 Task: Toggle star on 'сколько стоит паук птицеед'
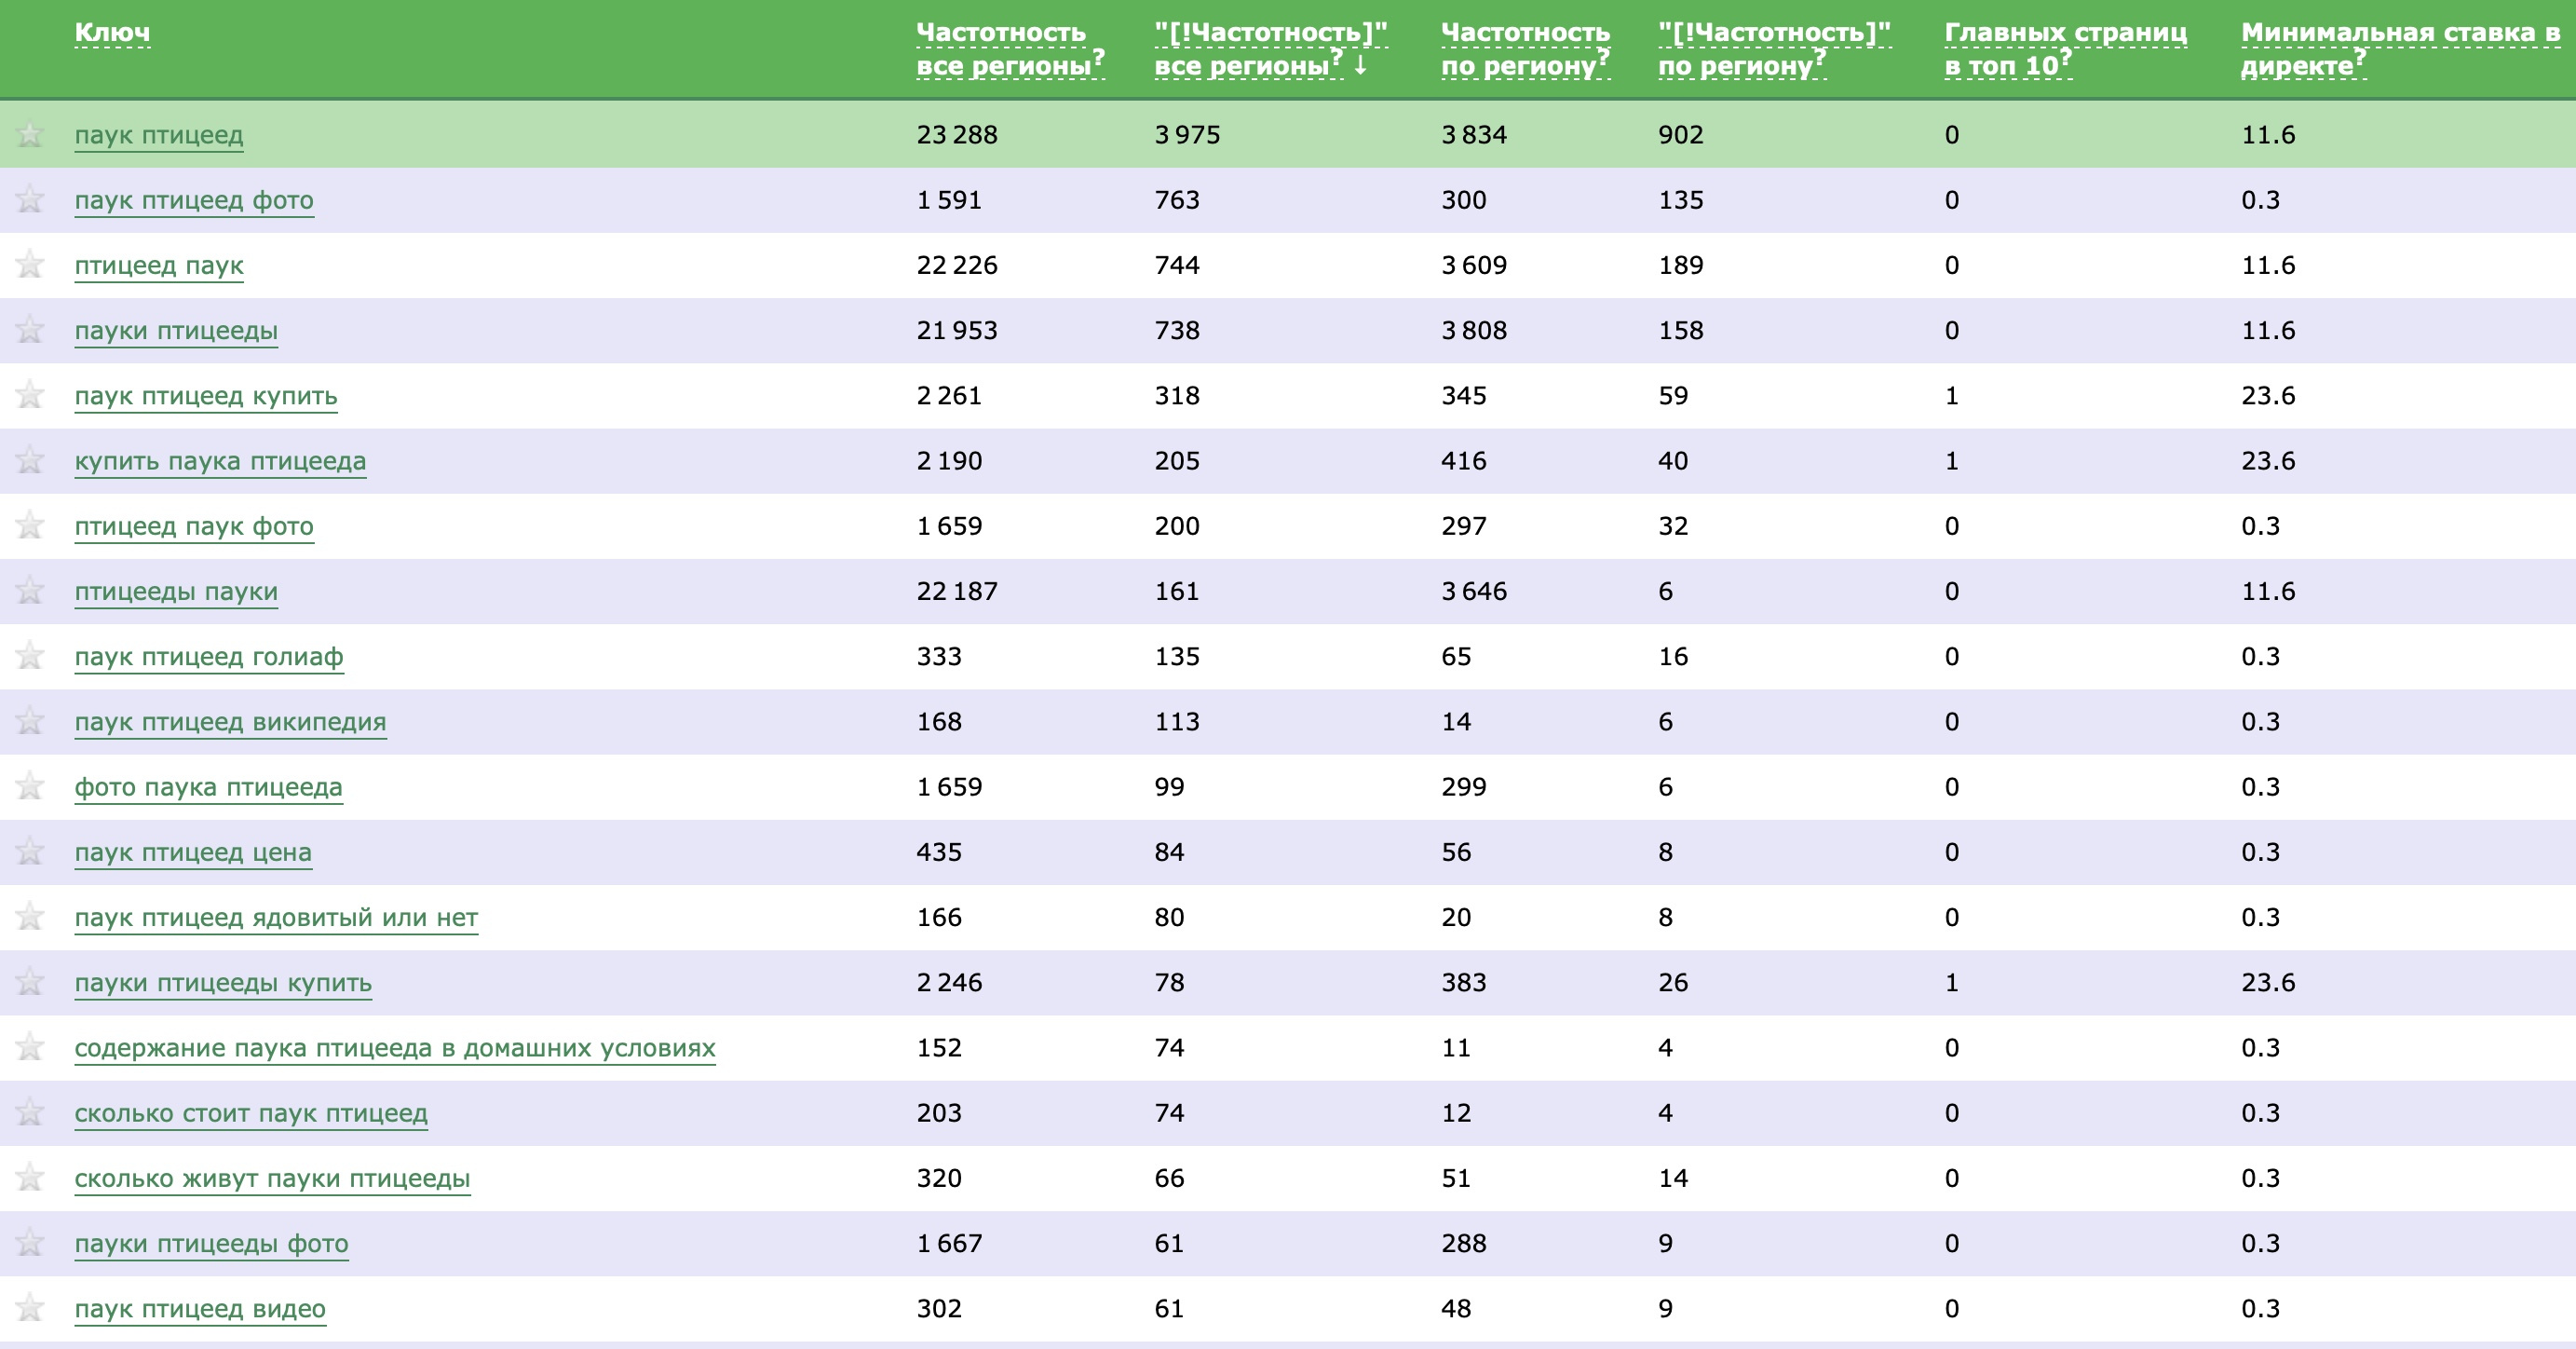30,1113
